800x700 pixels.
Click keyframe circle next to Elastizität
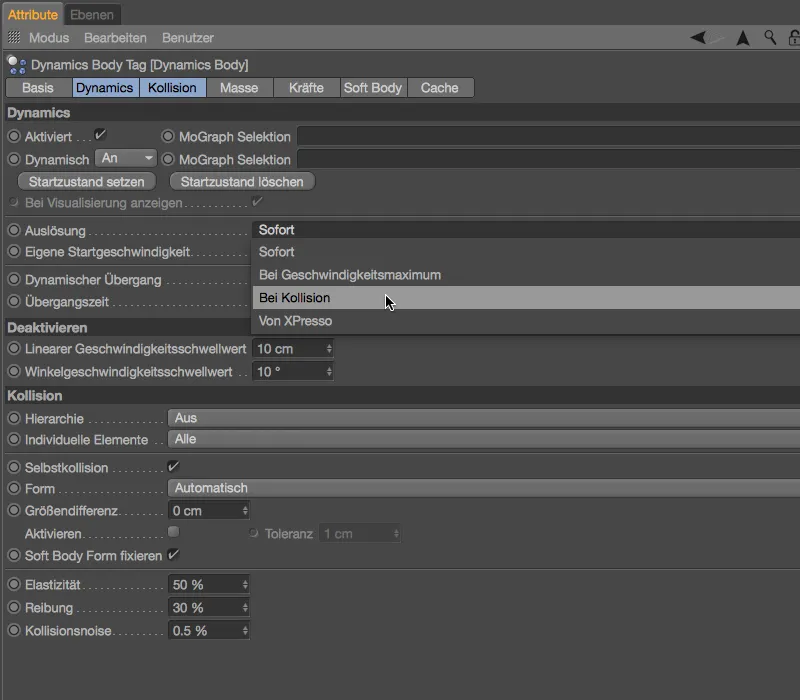point(14,585)
